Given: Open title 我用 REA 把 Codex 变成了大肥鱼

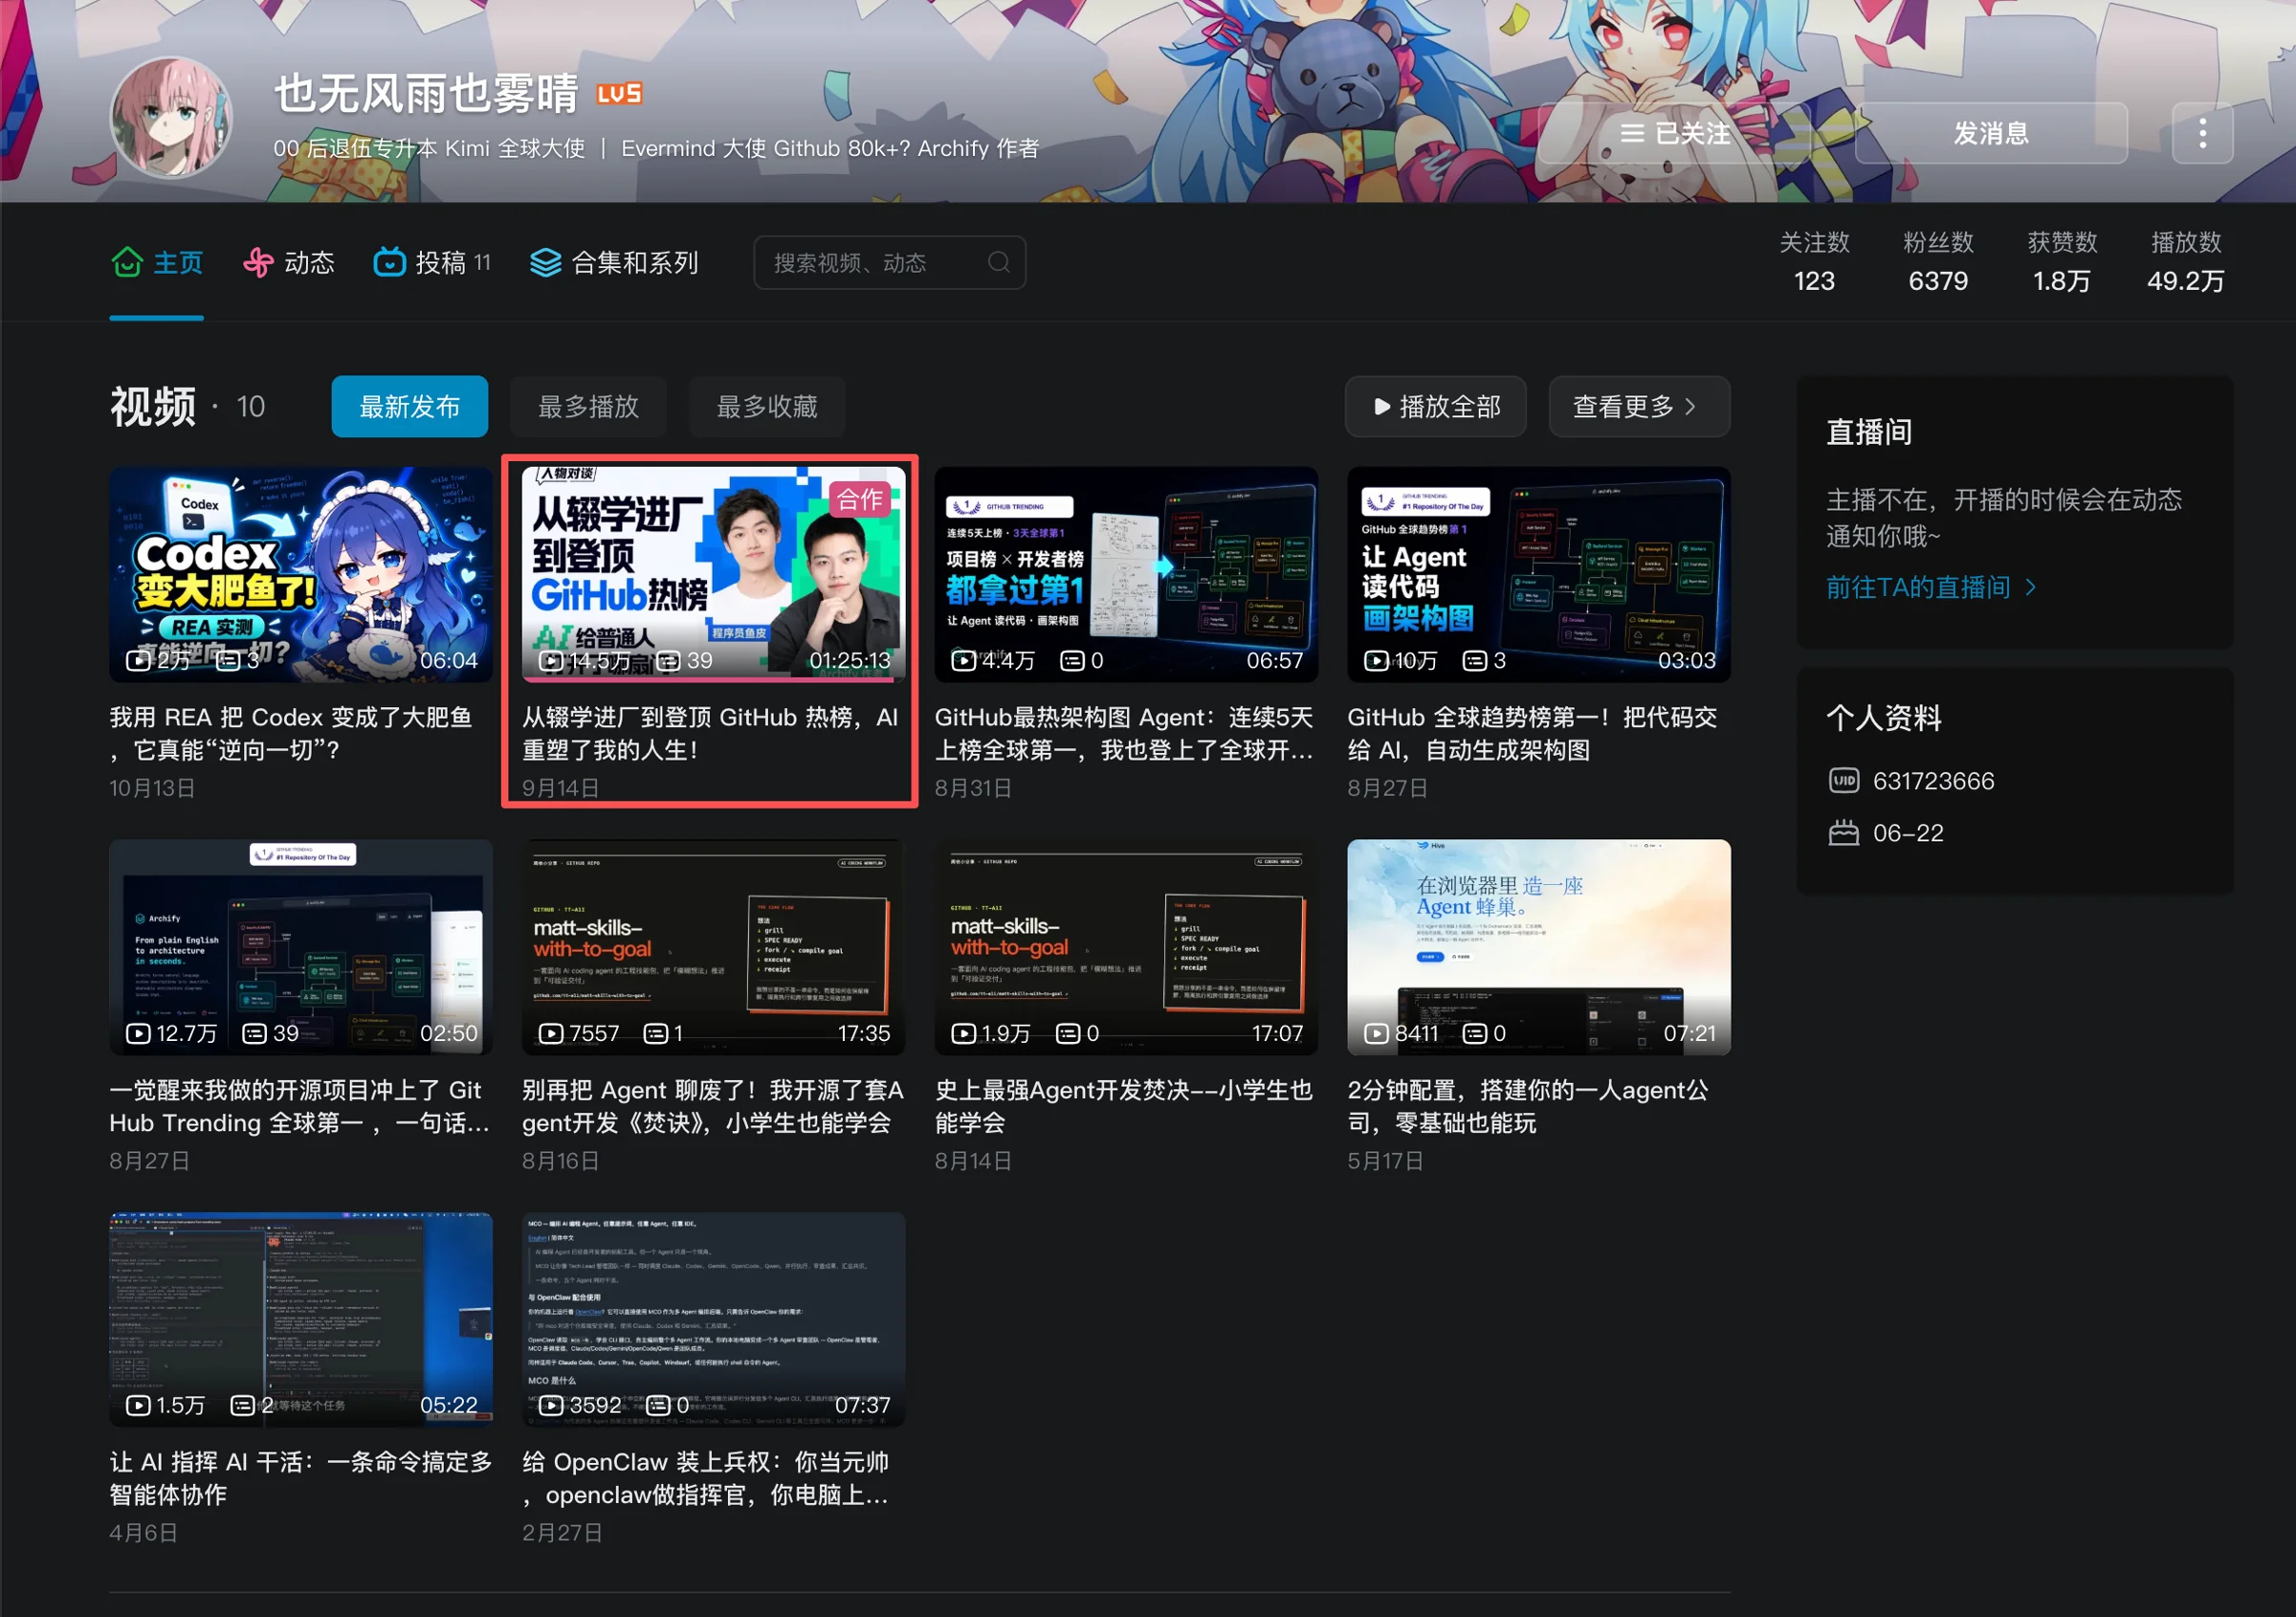Looking at the screenshot, I should click(x=291, y=733).
